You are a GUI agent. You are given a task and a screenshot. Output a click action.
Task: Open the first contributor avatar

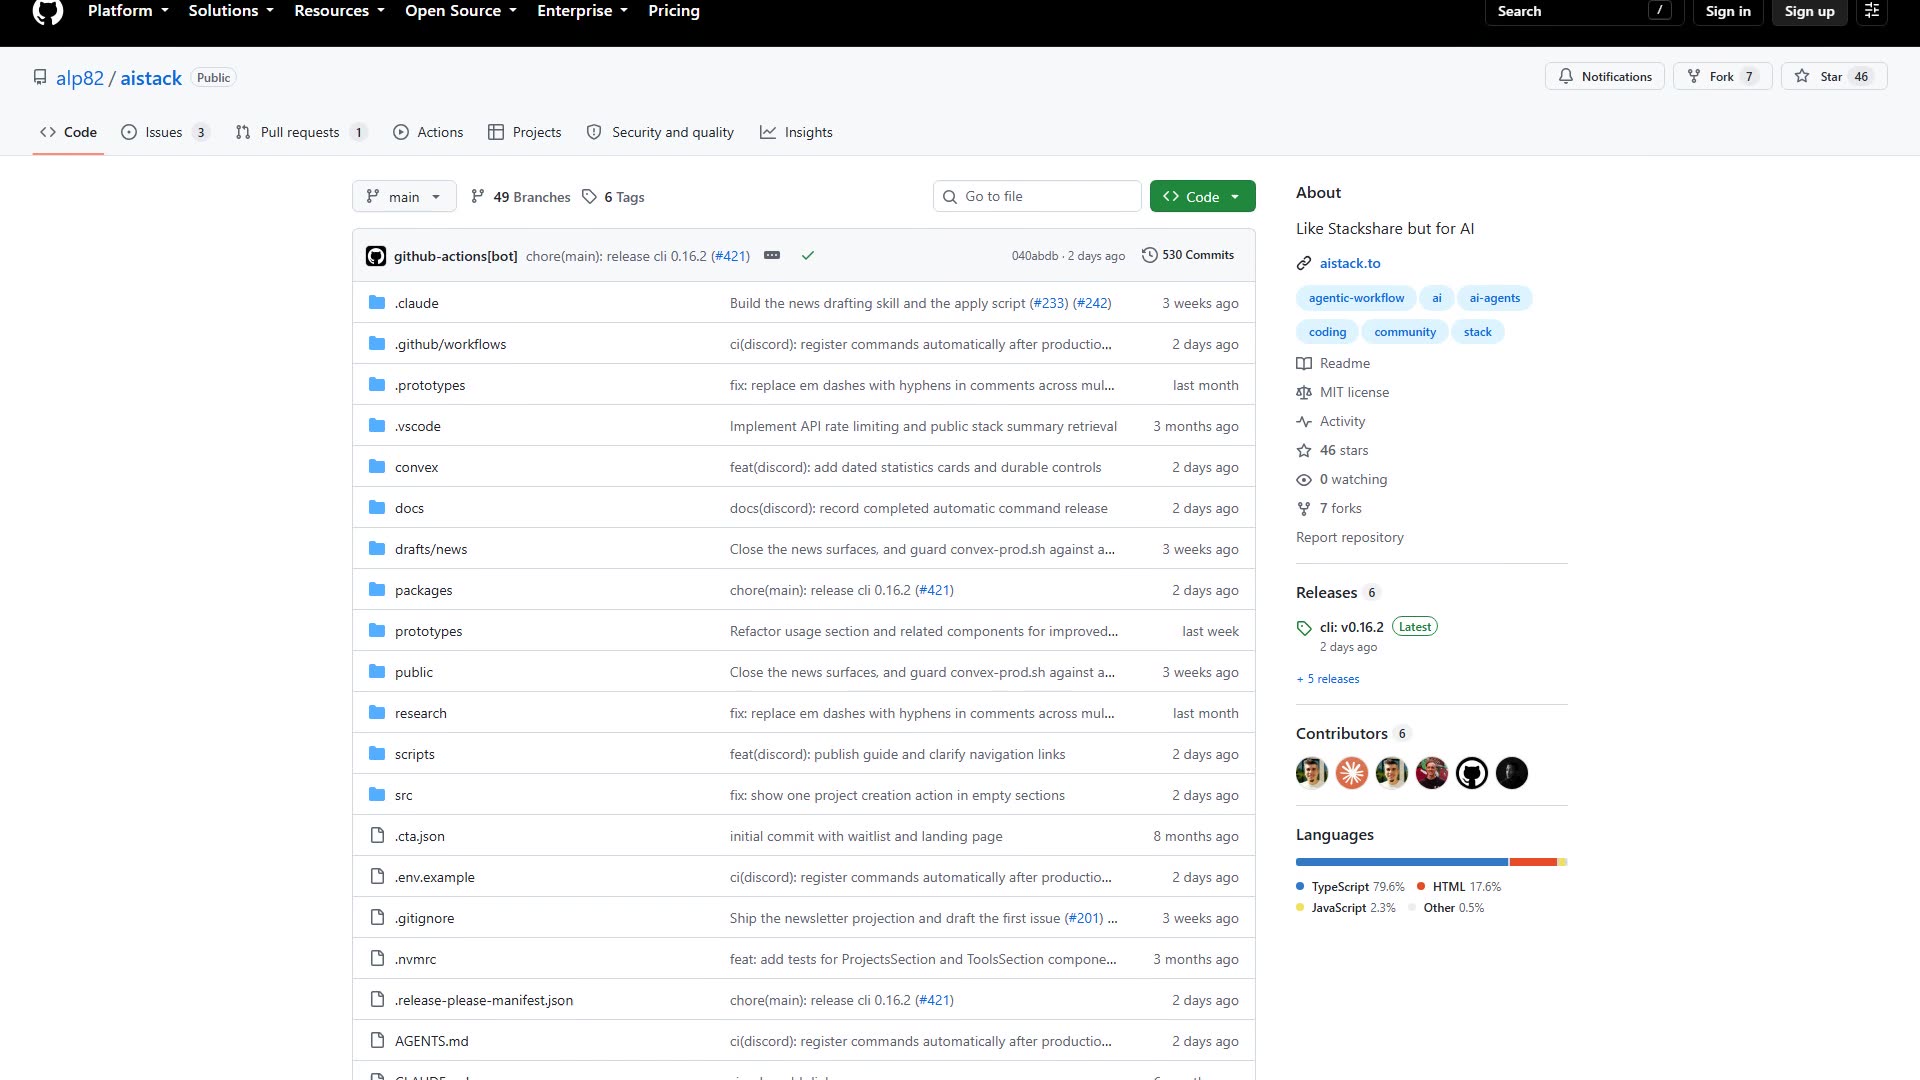[x=1312, y=773]
